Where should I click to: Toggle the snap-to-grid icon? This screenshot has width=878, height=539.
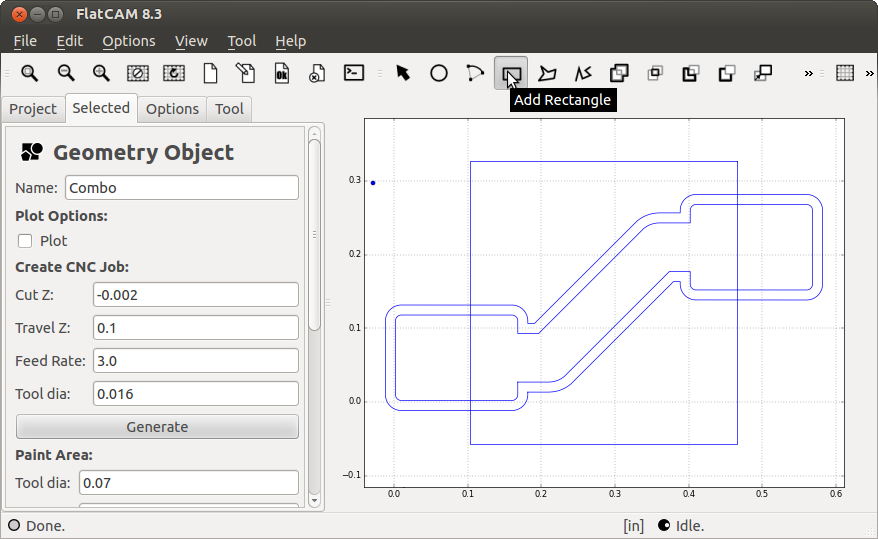(x=845, y=73)
